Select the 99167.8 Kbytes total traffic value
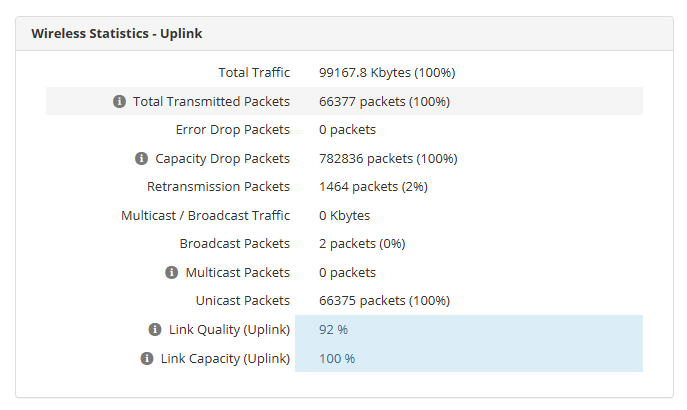The image size is (687, 410). pos(387,72)
